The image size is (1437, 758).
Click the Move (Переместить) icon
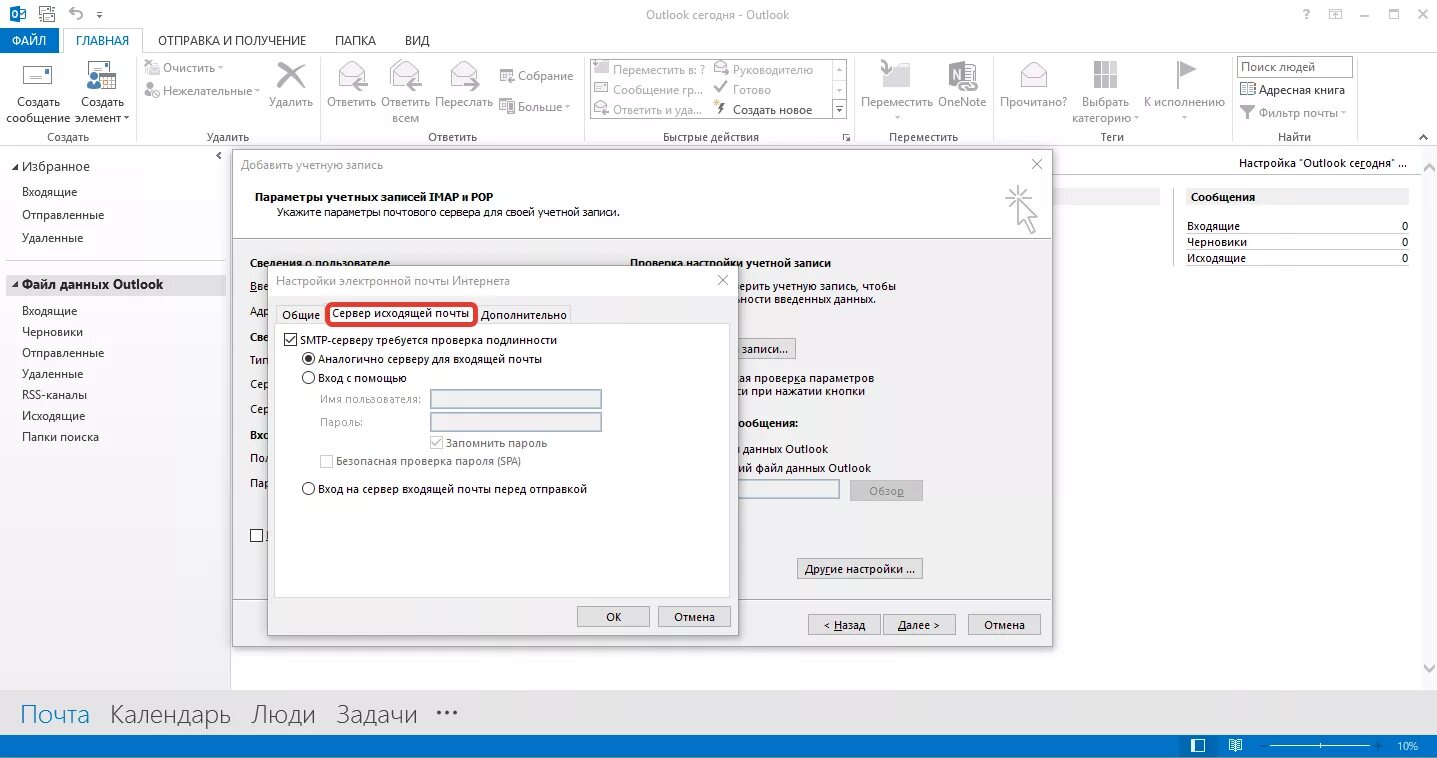[x=895, y=76]
